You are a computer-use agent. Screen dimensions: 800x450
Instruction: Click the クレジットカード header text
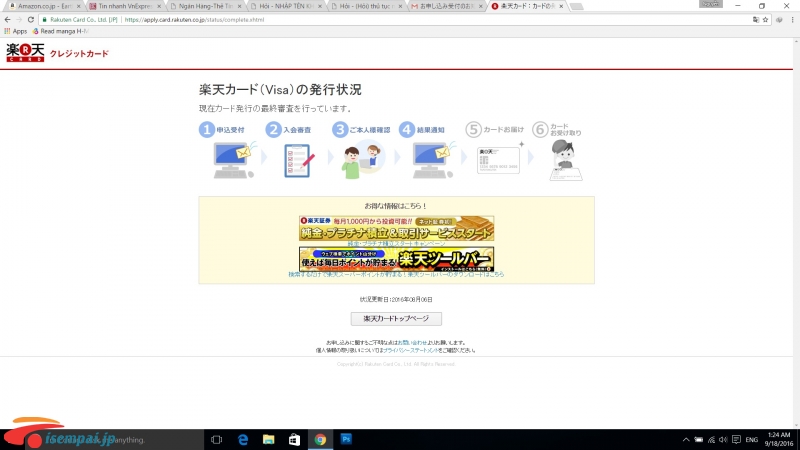click(79, 54)
